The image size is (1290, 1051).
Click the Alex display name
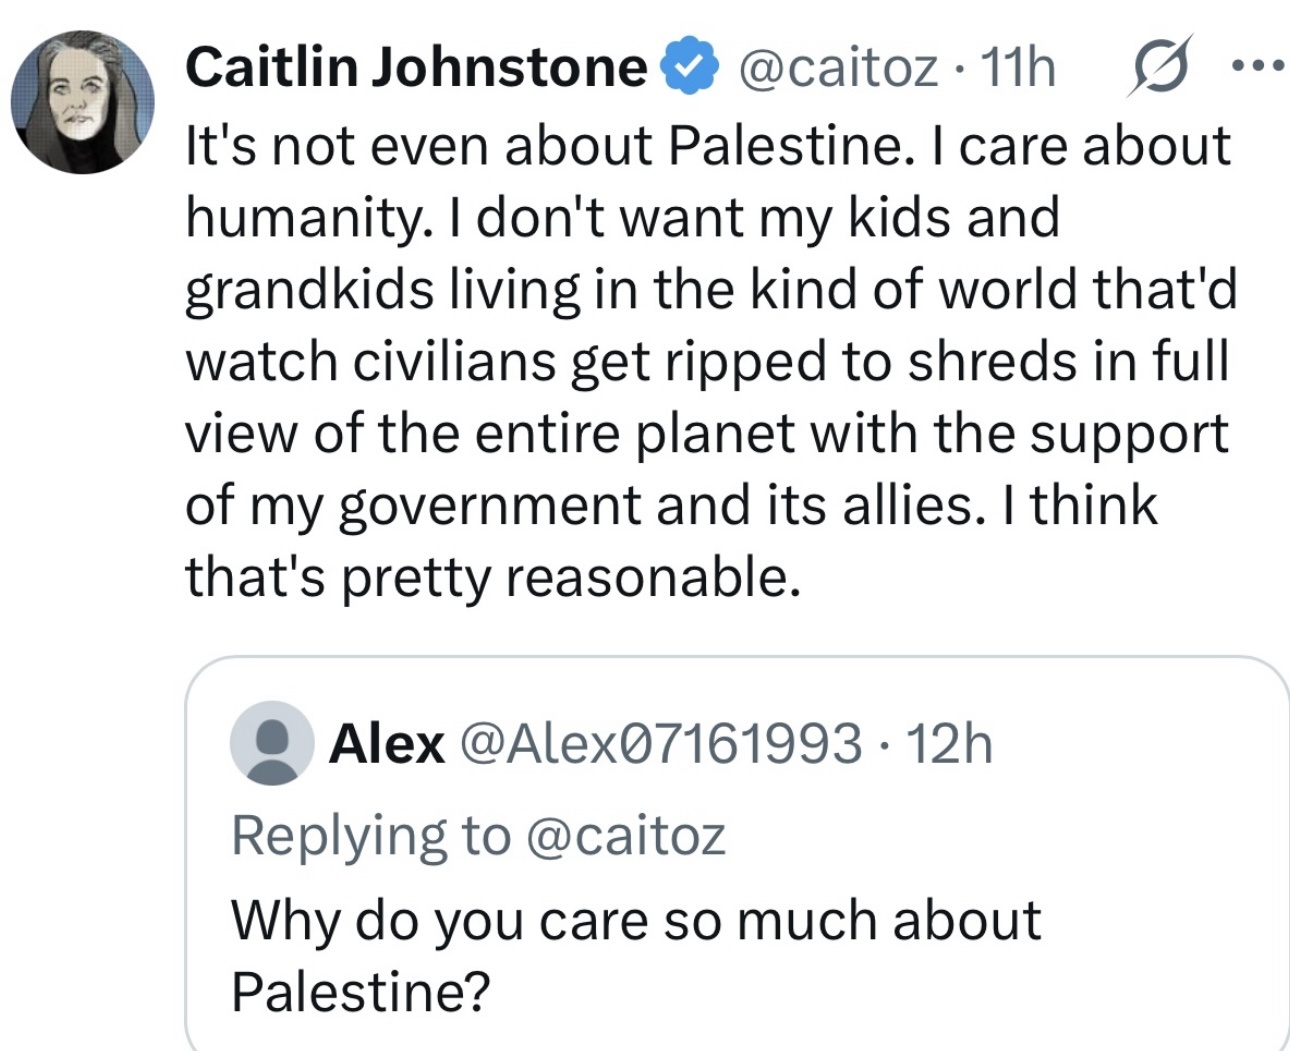[386, 743]
